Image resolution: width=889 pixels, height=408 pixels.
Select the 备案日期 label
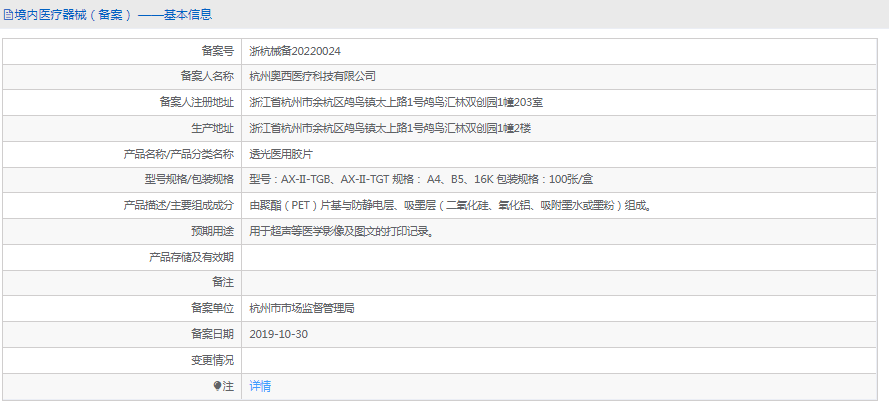click(213, 334)
